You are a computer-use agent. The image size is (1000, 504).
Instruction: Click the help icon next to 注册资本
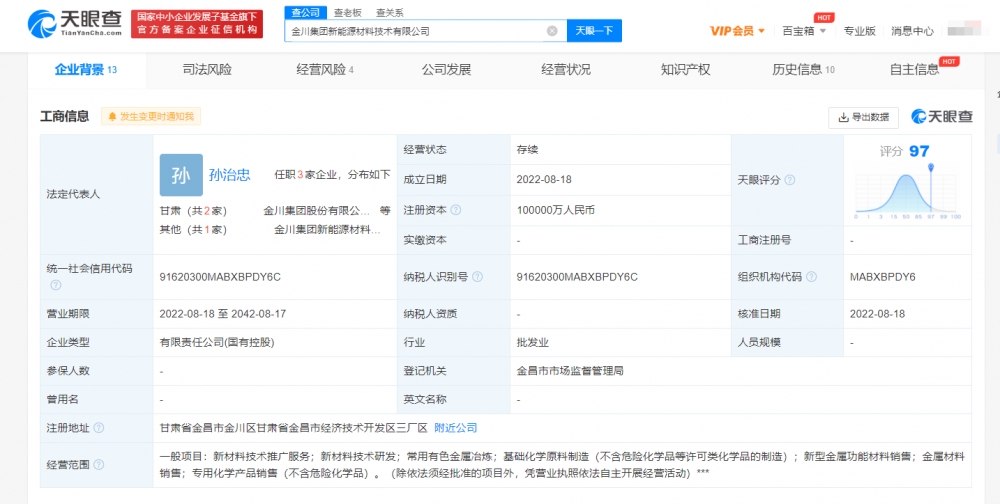pos(456,211)
